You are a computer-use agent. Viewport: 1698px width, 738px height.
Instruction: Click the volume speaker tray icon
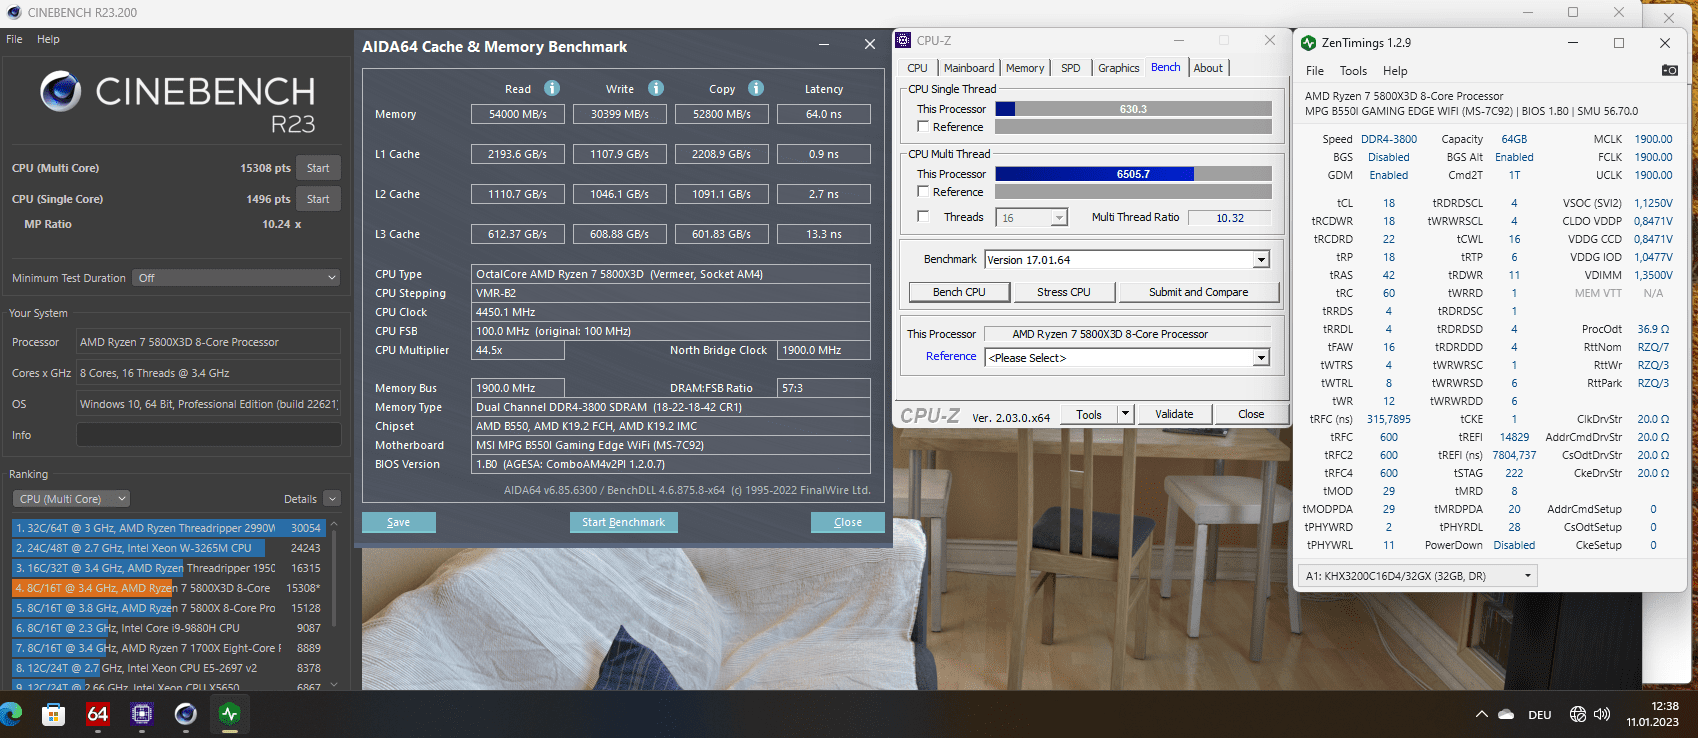pyautogui.click(x=1602, y=714)
